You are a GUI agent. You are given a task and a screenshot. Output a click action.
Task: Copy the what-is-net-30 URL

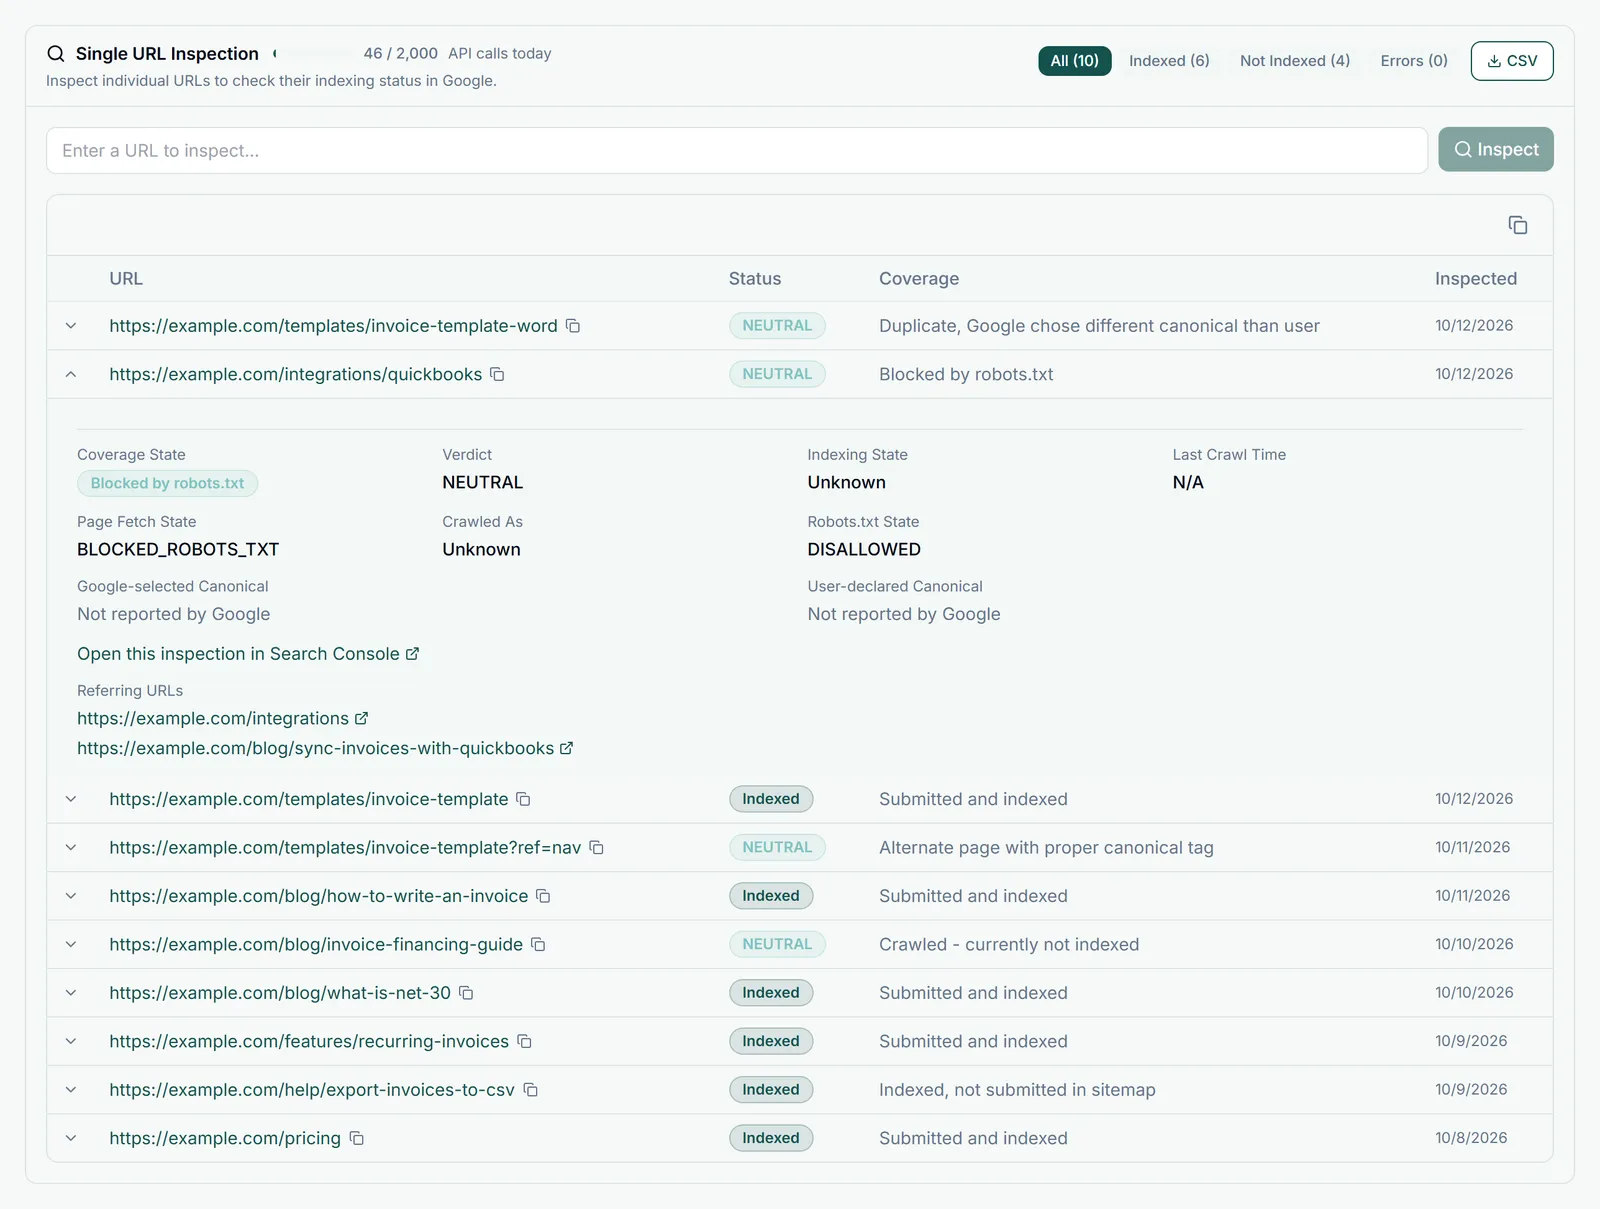pyautogui.click(x=466, y=993)
